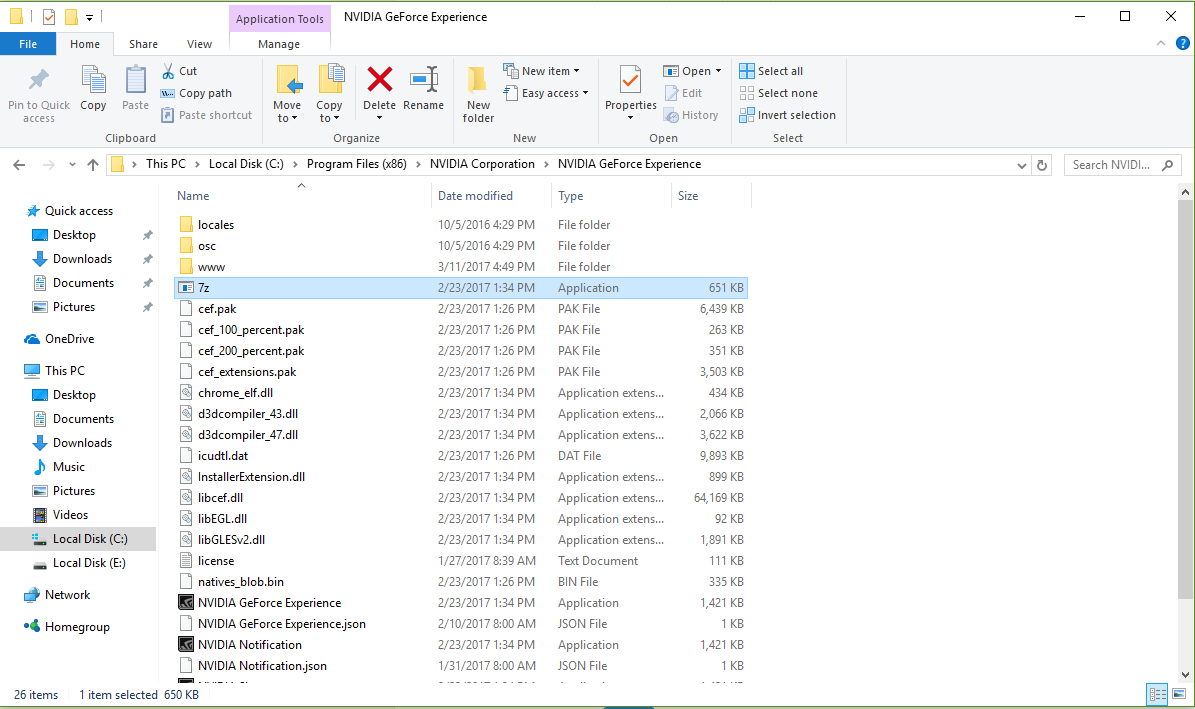1195x709 pixels.
Task: Select Quick access in navigation pane
Action: 78,211
